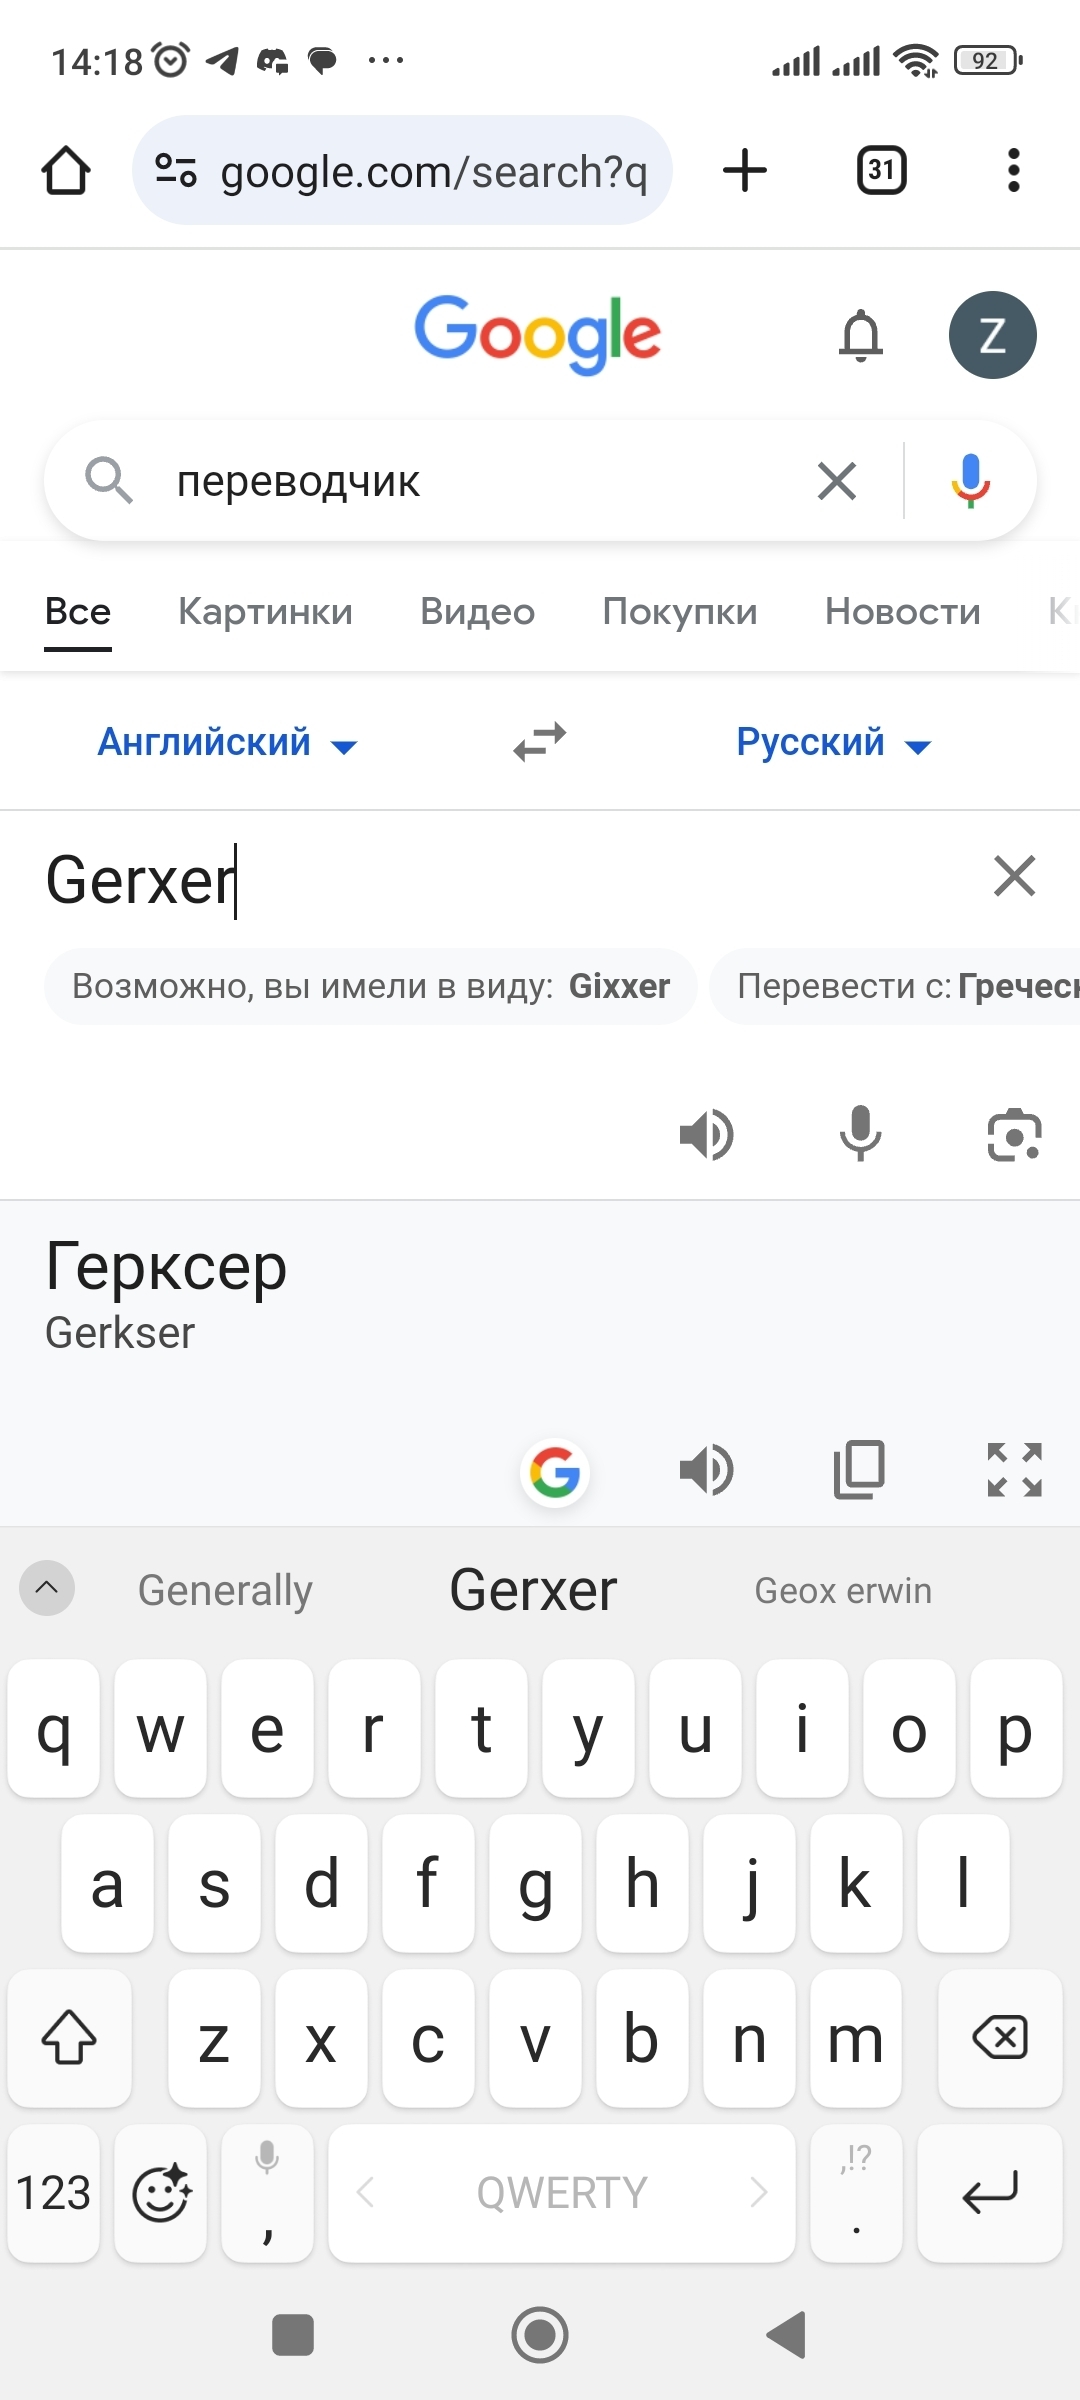Screen dimensions: 1080x2400
Task: Open the Английский source language dropdown
Action: click(227, 743)
